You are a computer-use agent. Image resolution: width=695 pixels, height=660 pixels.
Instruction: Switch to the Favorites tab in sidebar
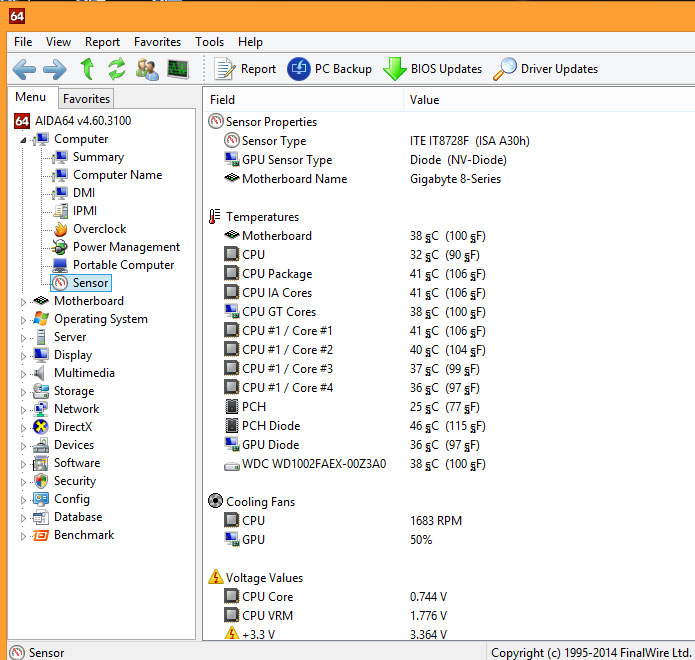86,98
